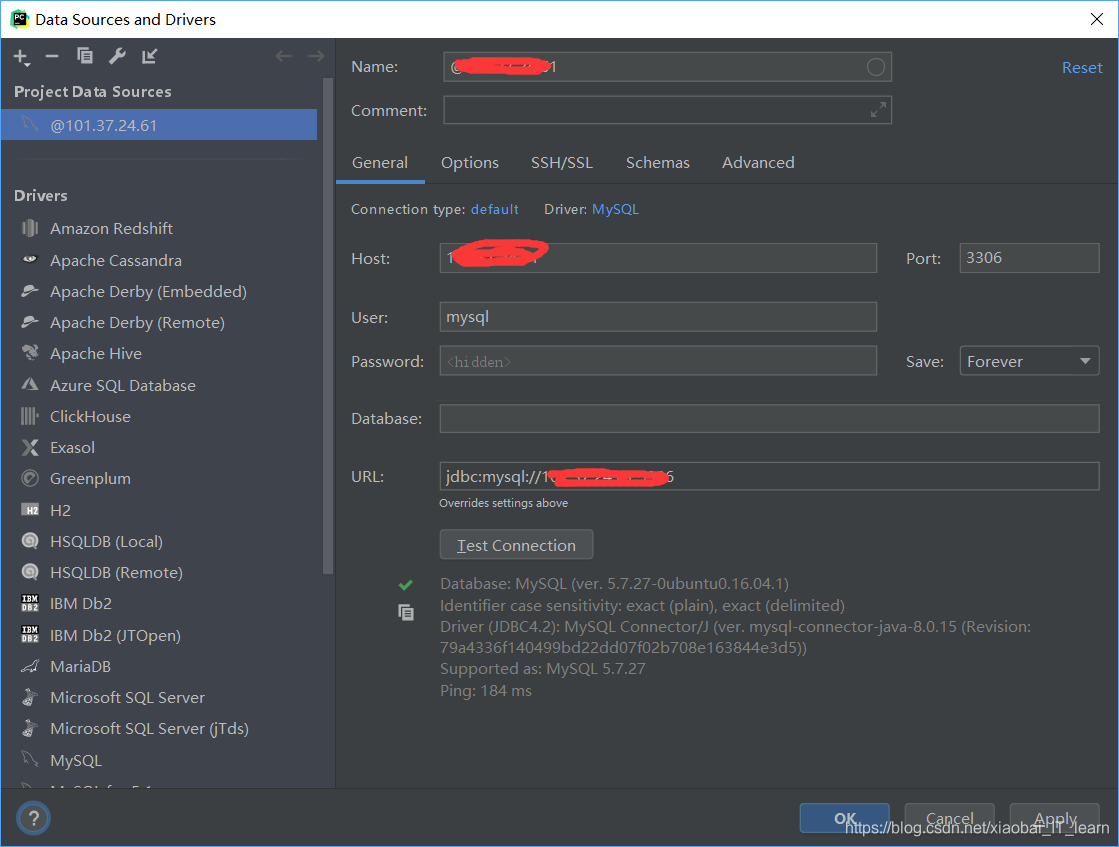
Task: Choose Apache Hive driver
Action: point(96,353)
